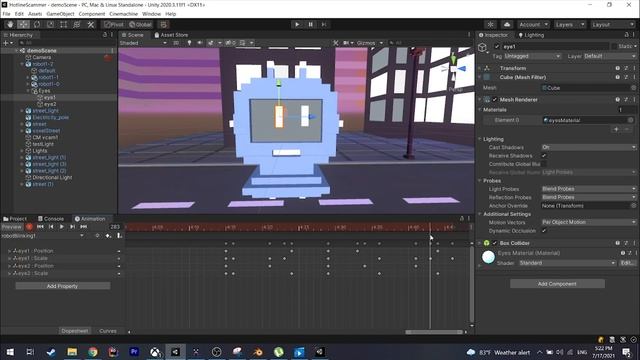The width and height of the screenshot is (640, 360).
Task: Click the Add Keyframe icon
Action: pyautogui.click(x=108, y=236)
